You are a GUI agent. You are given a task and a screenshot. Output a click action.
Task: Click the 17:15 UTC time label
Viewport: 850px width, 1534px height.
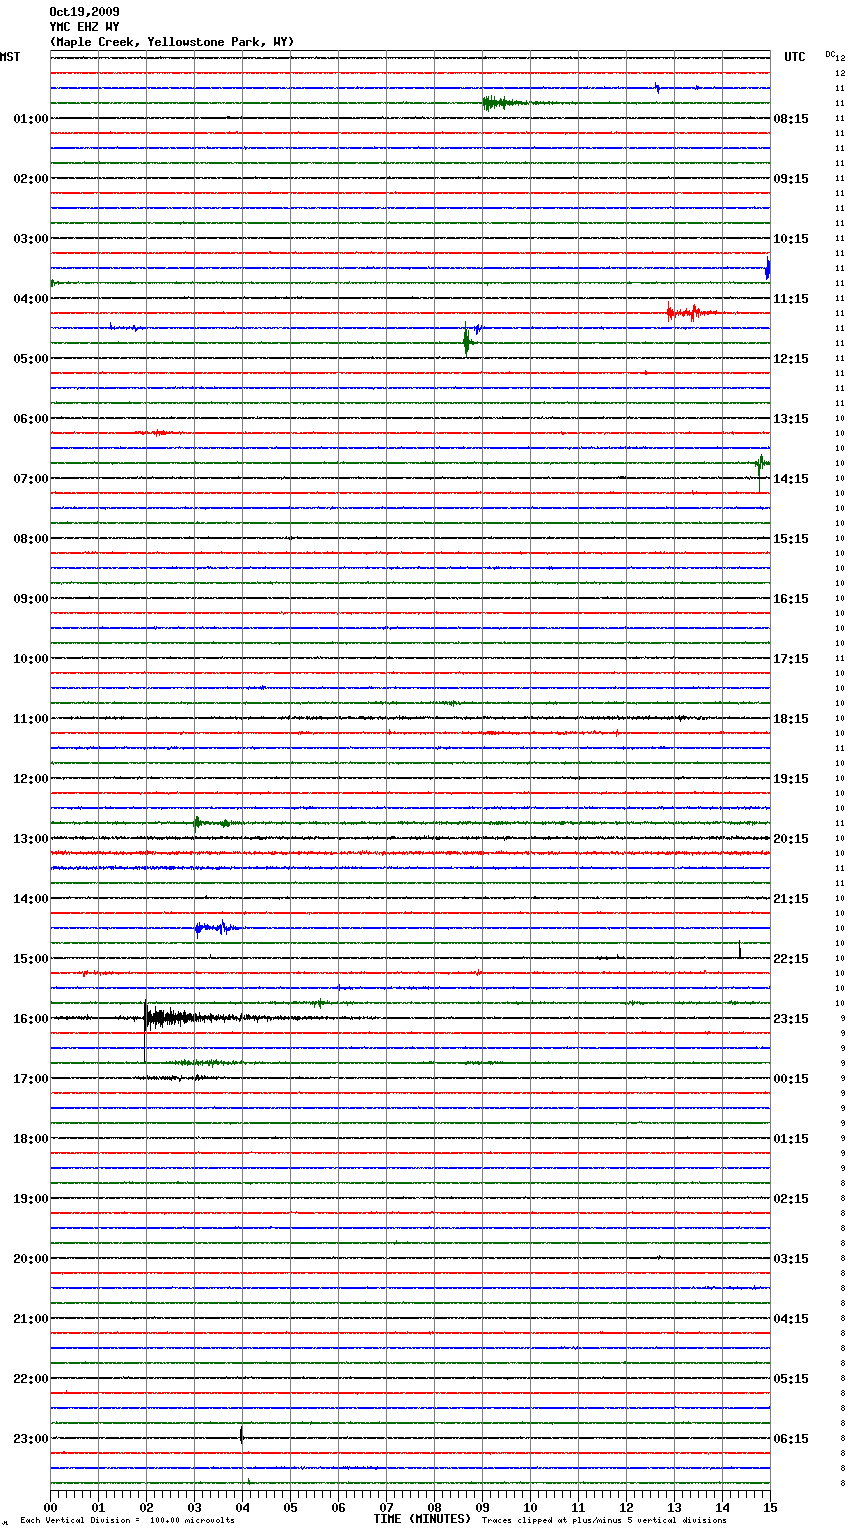pyautogui.click(x=791, y=659)
